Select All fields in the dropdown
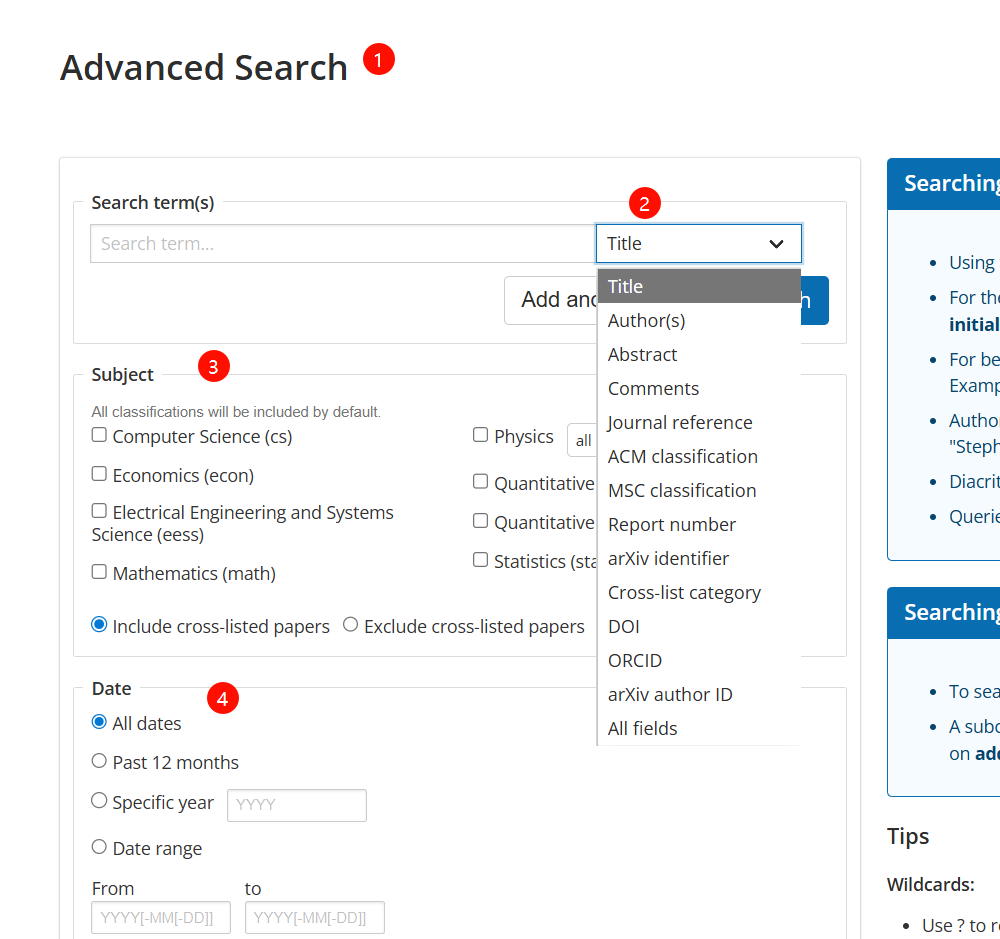 pos(643,729)
